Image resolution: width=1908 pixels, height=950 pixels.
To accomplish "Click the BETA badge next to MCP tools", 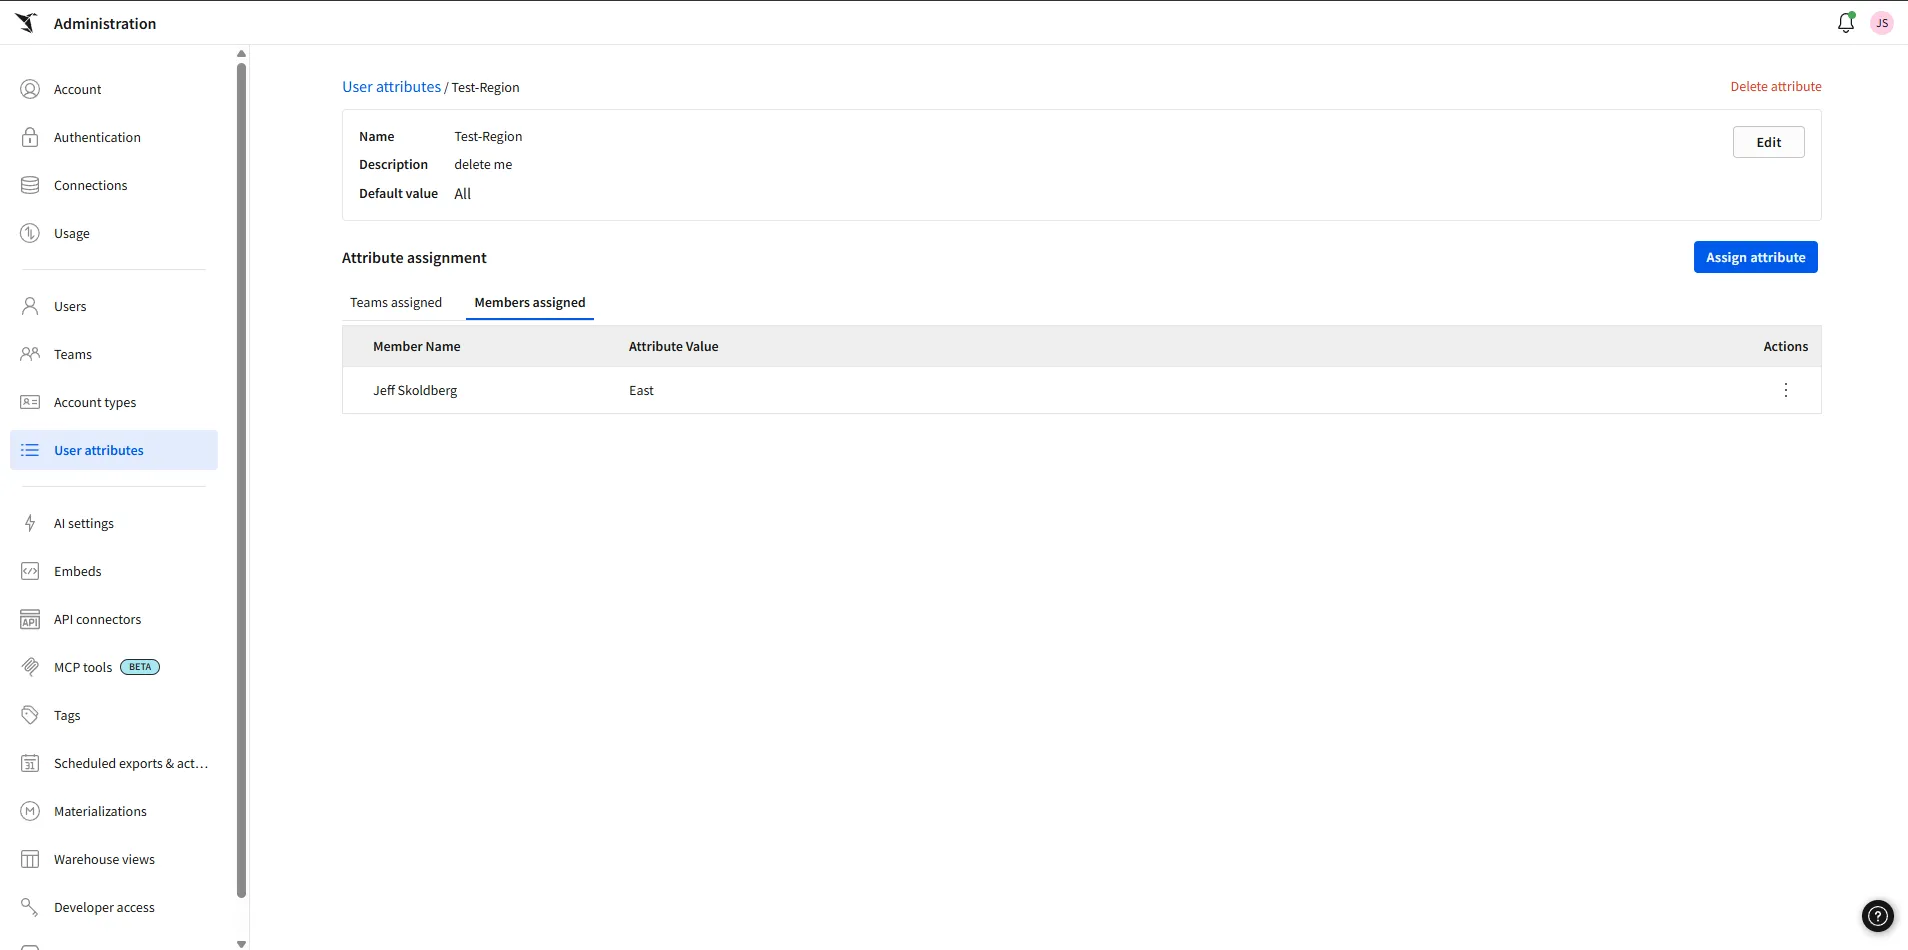I will tap(140, 667).
